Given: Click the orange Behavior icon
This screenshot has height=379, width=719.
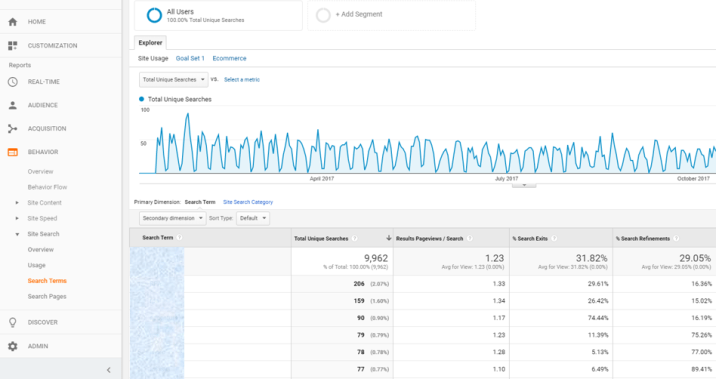Looking at the screenshot, I should [x=13, y=152].
